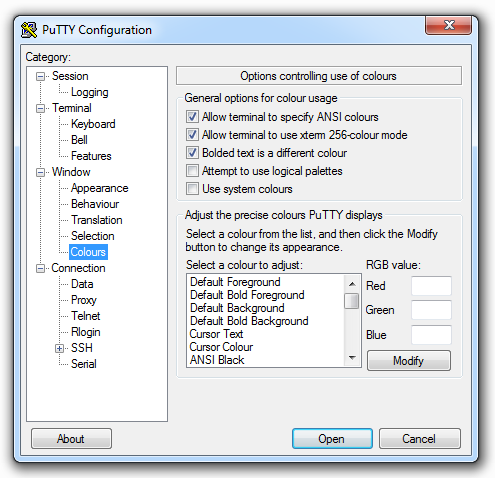
Task: Select Default Bold Foreground in colour list
Action: point(247,295)
